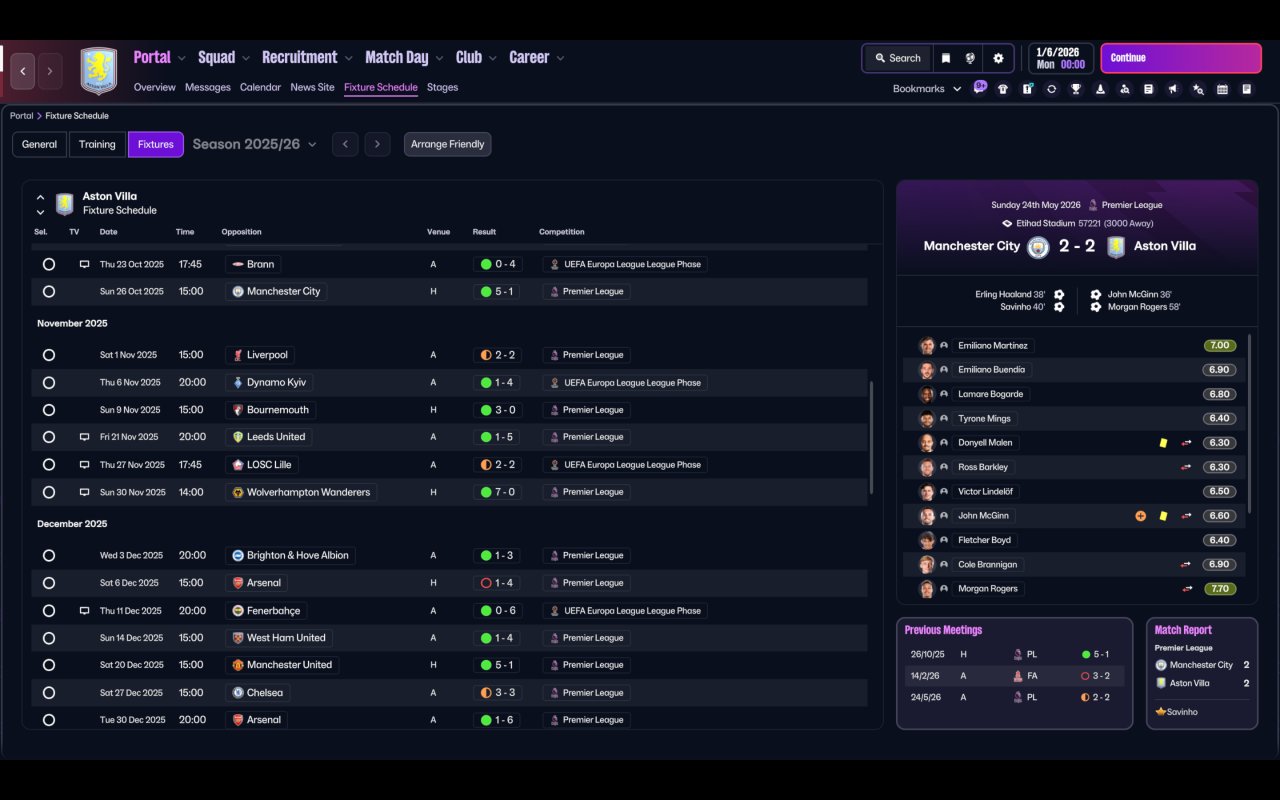Screen dimensions: 1280x800
Task: Click the TV icon on Fenerbahçe row
Action: tap(85, 611)
